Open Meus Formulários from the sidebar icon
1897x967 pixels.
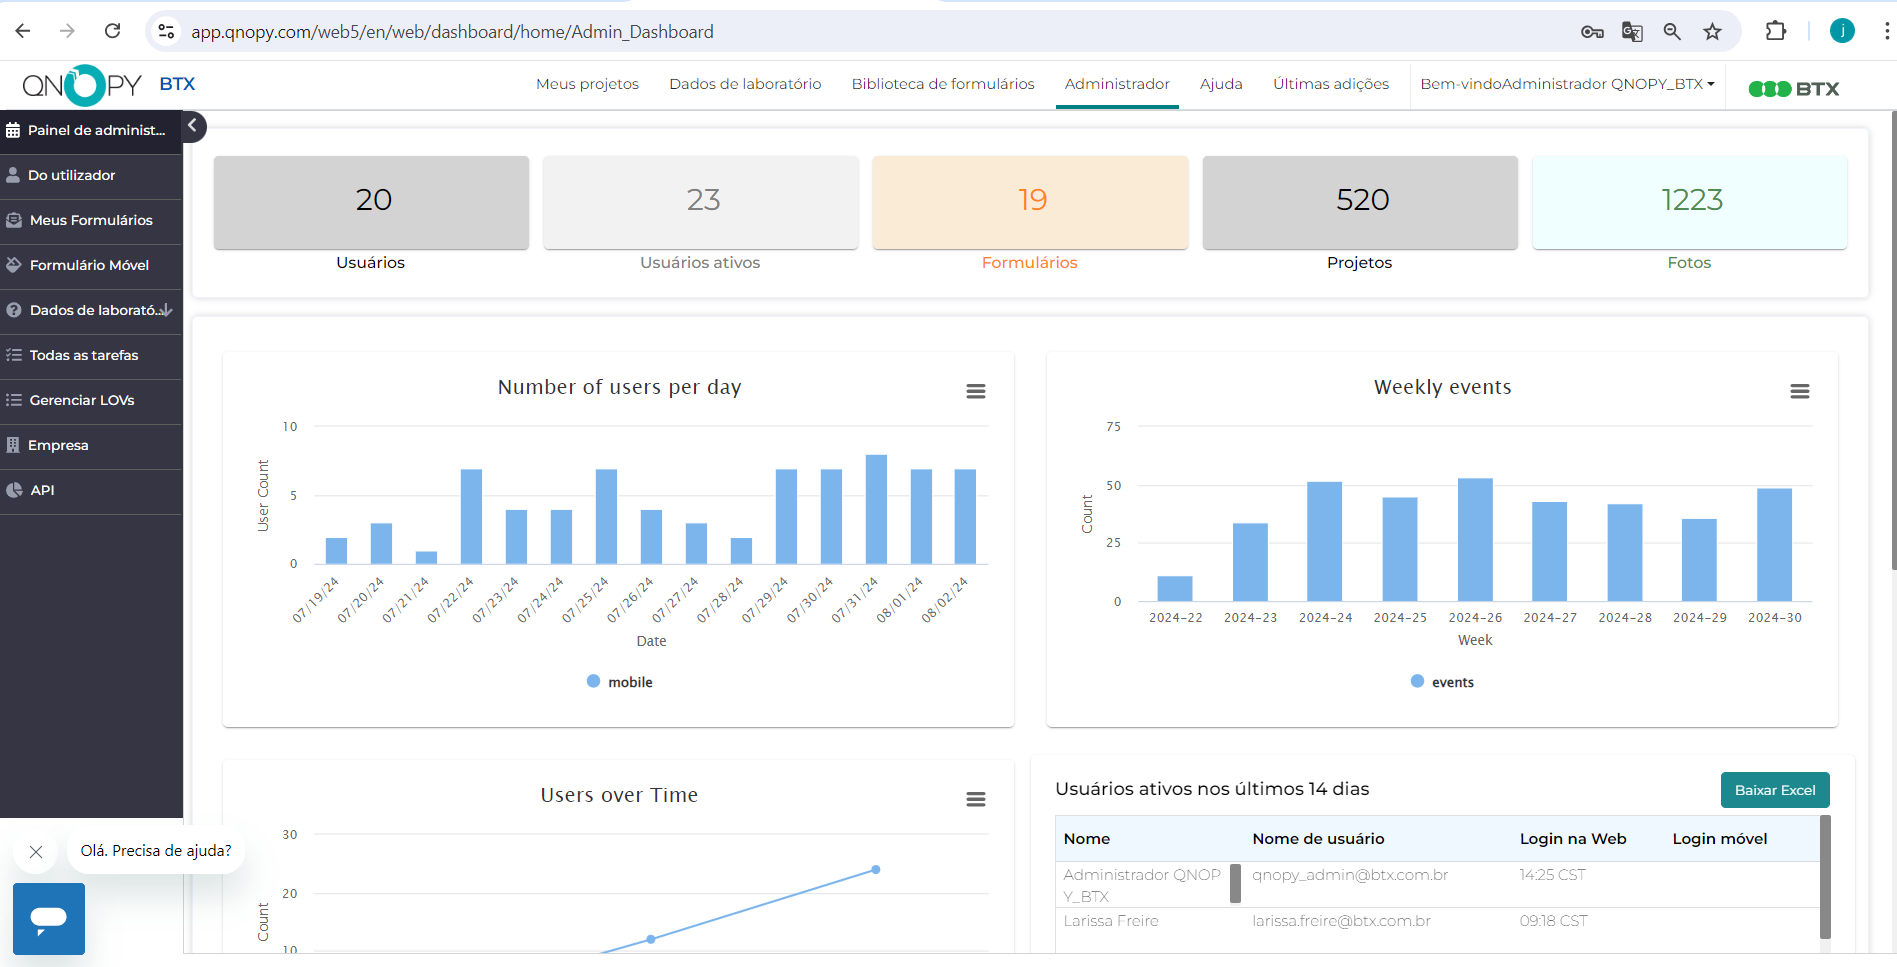pos(13,220)
